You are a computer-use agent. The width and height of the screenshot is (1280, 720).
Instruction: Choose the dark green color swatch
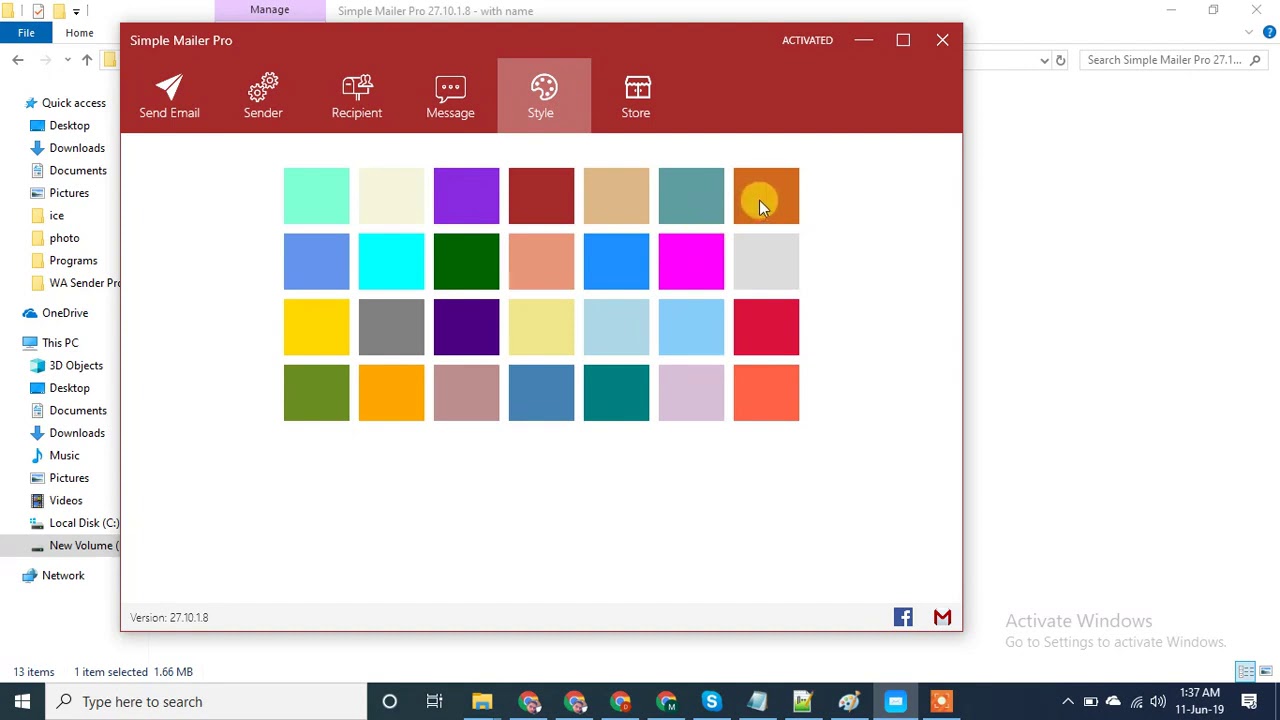466,262
